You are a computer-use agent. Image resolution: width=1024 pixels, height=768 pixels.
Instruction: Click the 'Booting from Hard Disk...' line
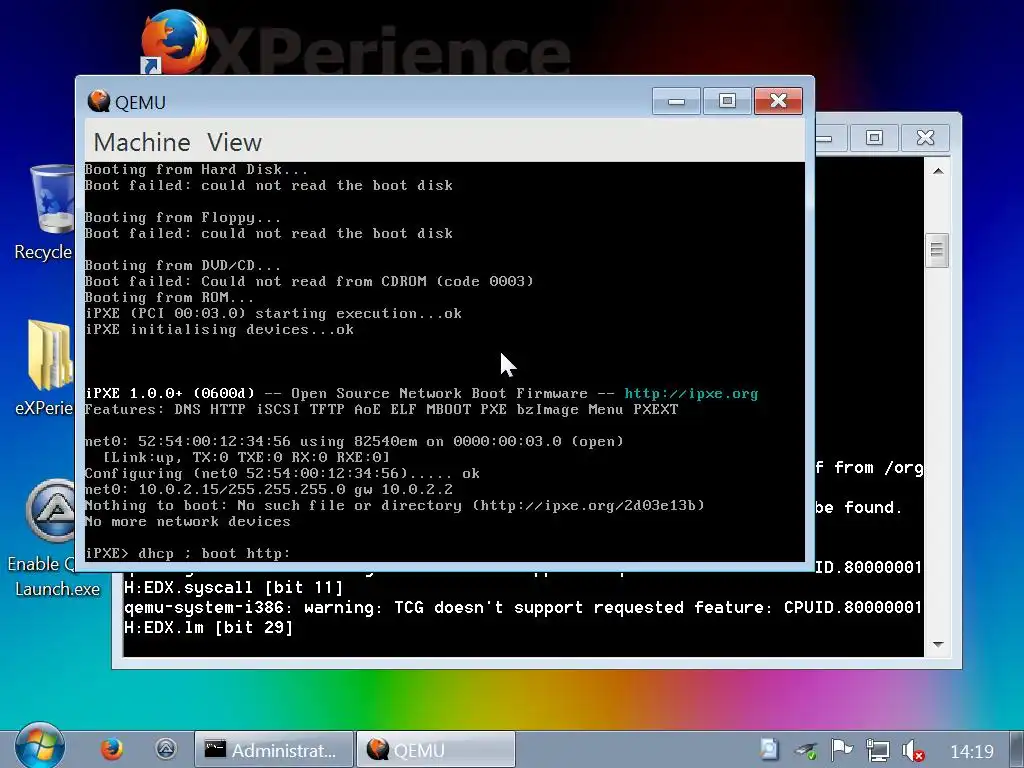[x=196, y=170]
